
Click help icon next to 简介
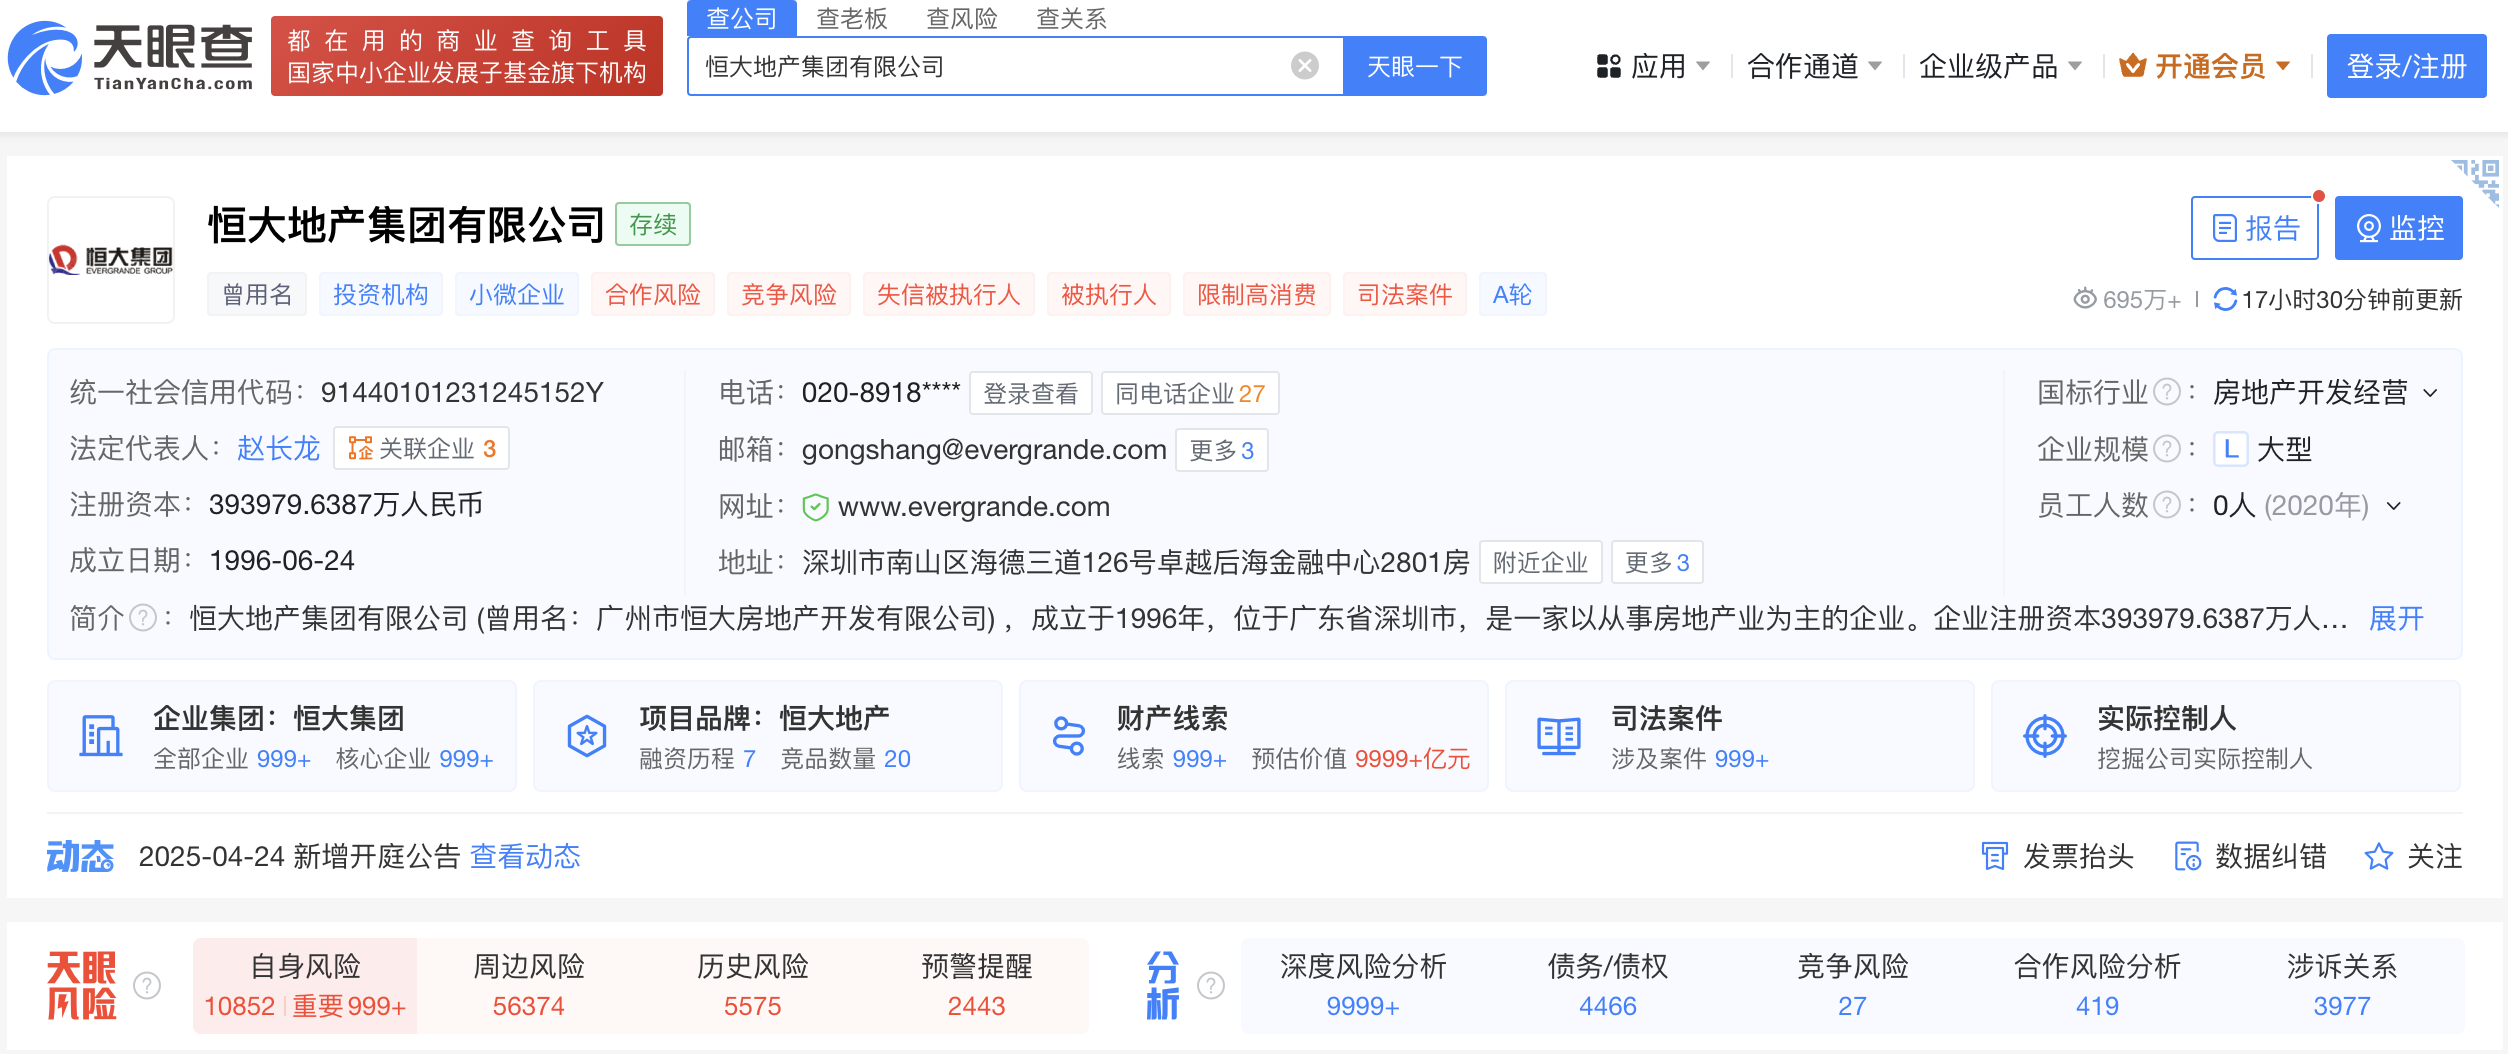[x=144, y=618]
